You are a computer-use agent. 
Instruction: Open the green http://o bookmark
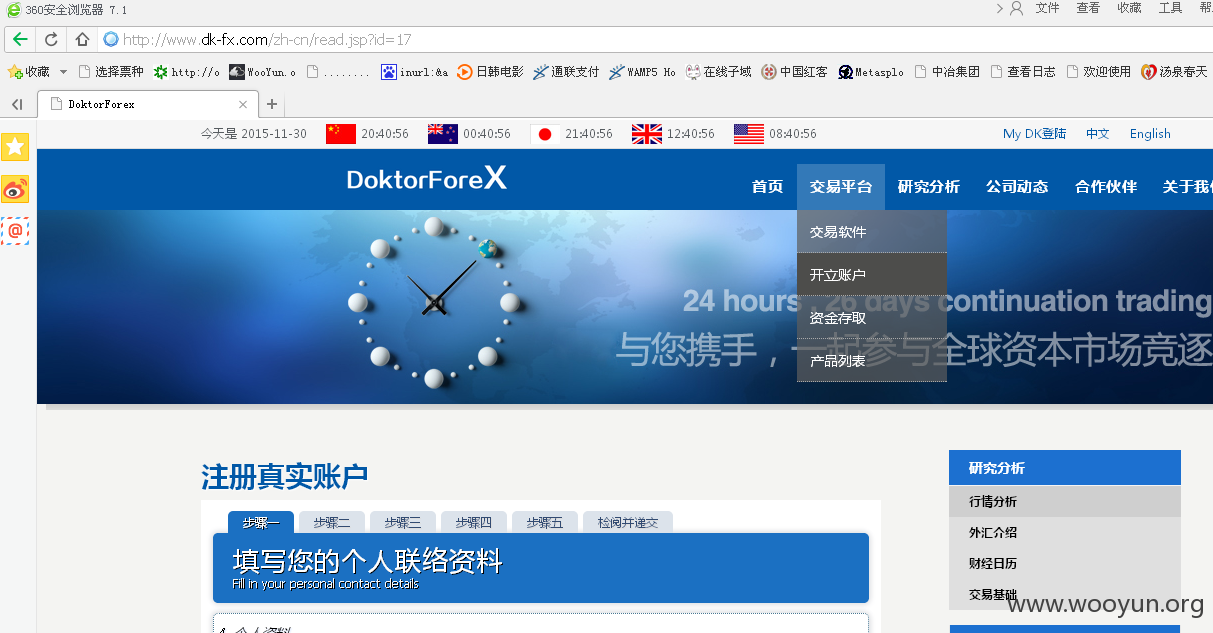click(x=186, y=72)
